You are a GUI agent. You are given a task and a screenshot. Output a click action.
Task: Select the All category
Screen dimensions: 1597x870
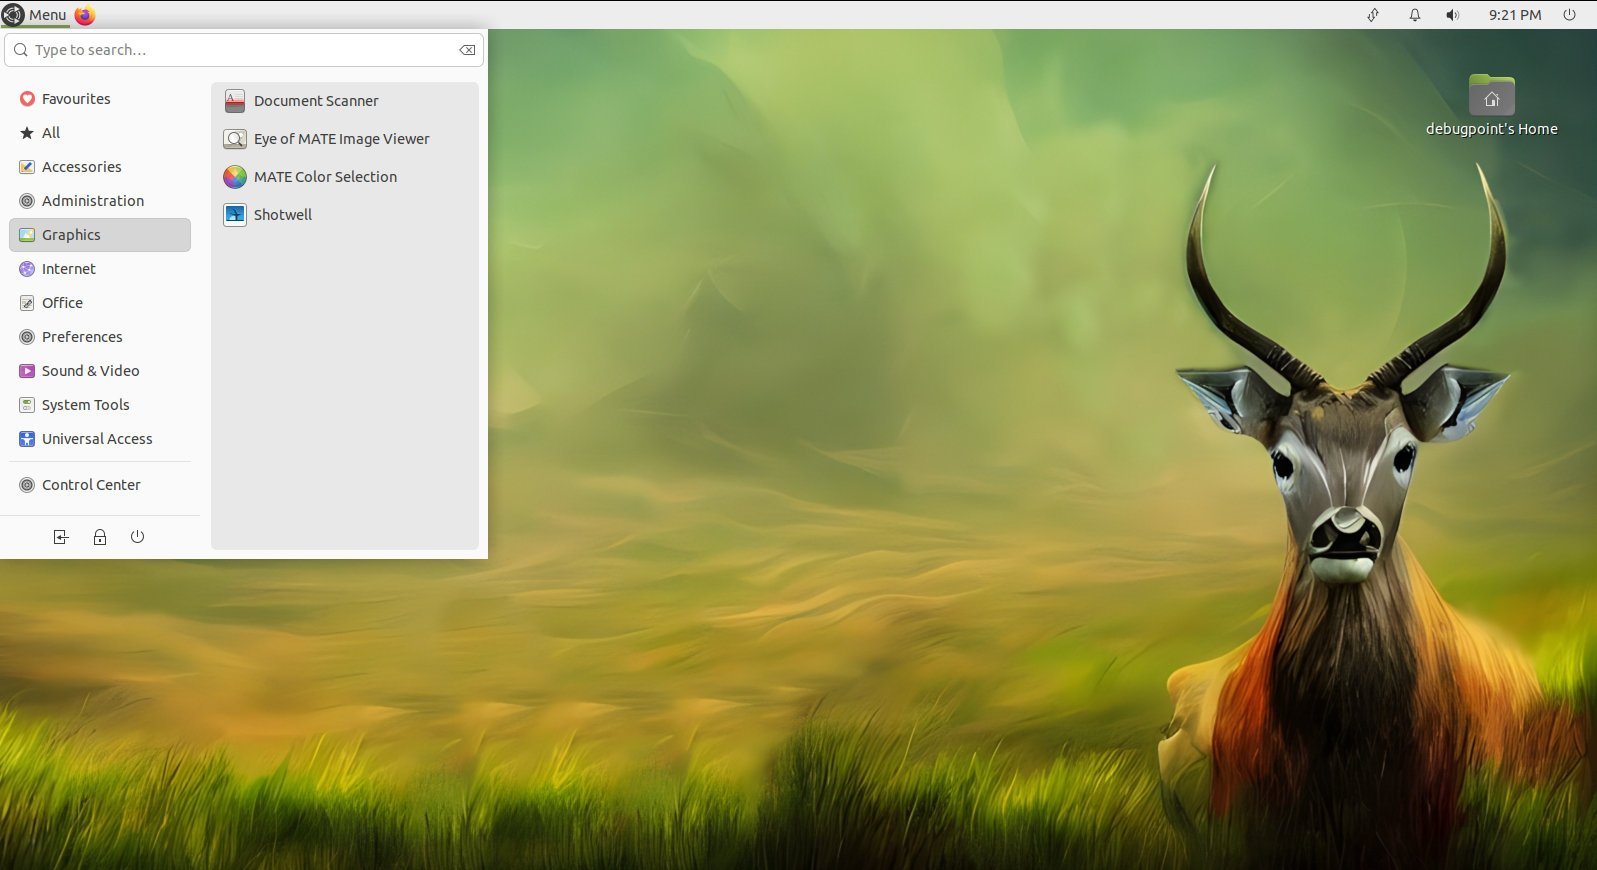[x=100, y=133]
